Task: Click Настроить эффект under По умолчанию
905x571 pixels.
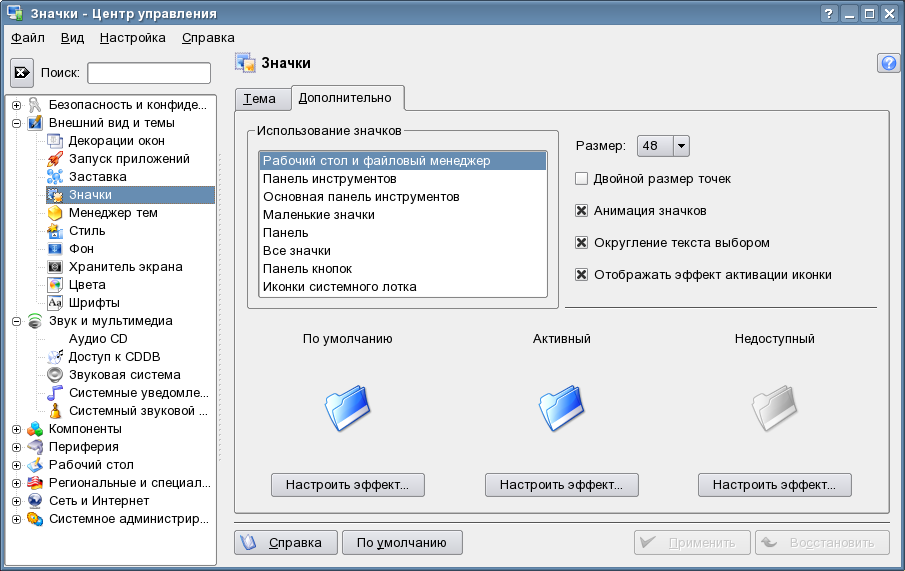Action: click(x=347, y=485)
